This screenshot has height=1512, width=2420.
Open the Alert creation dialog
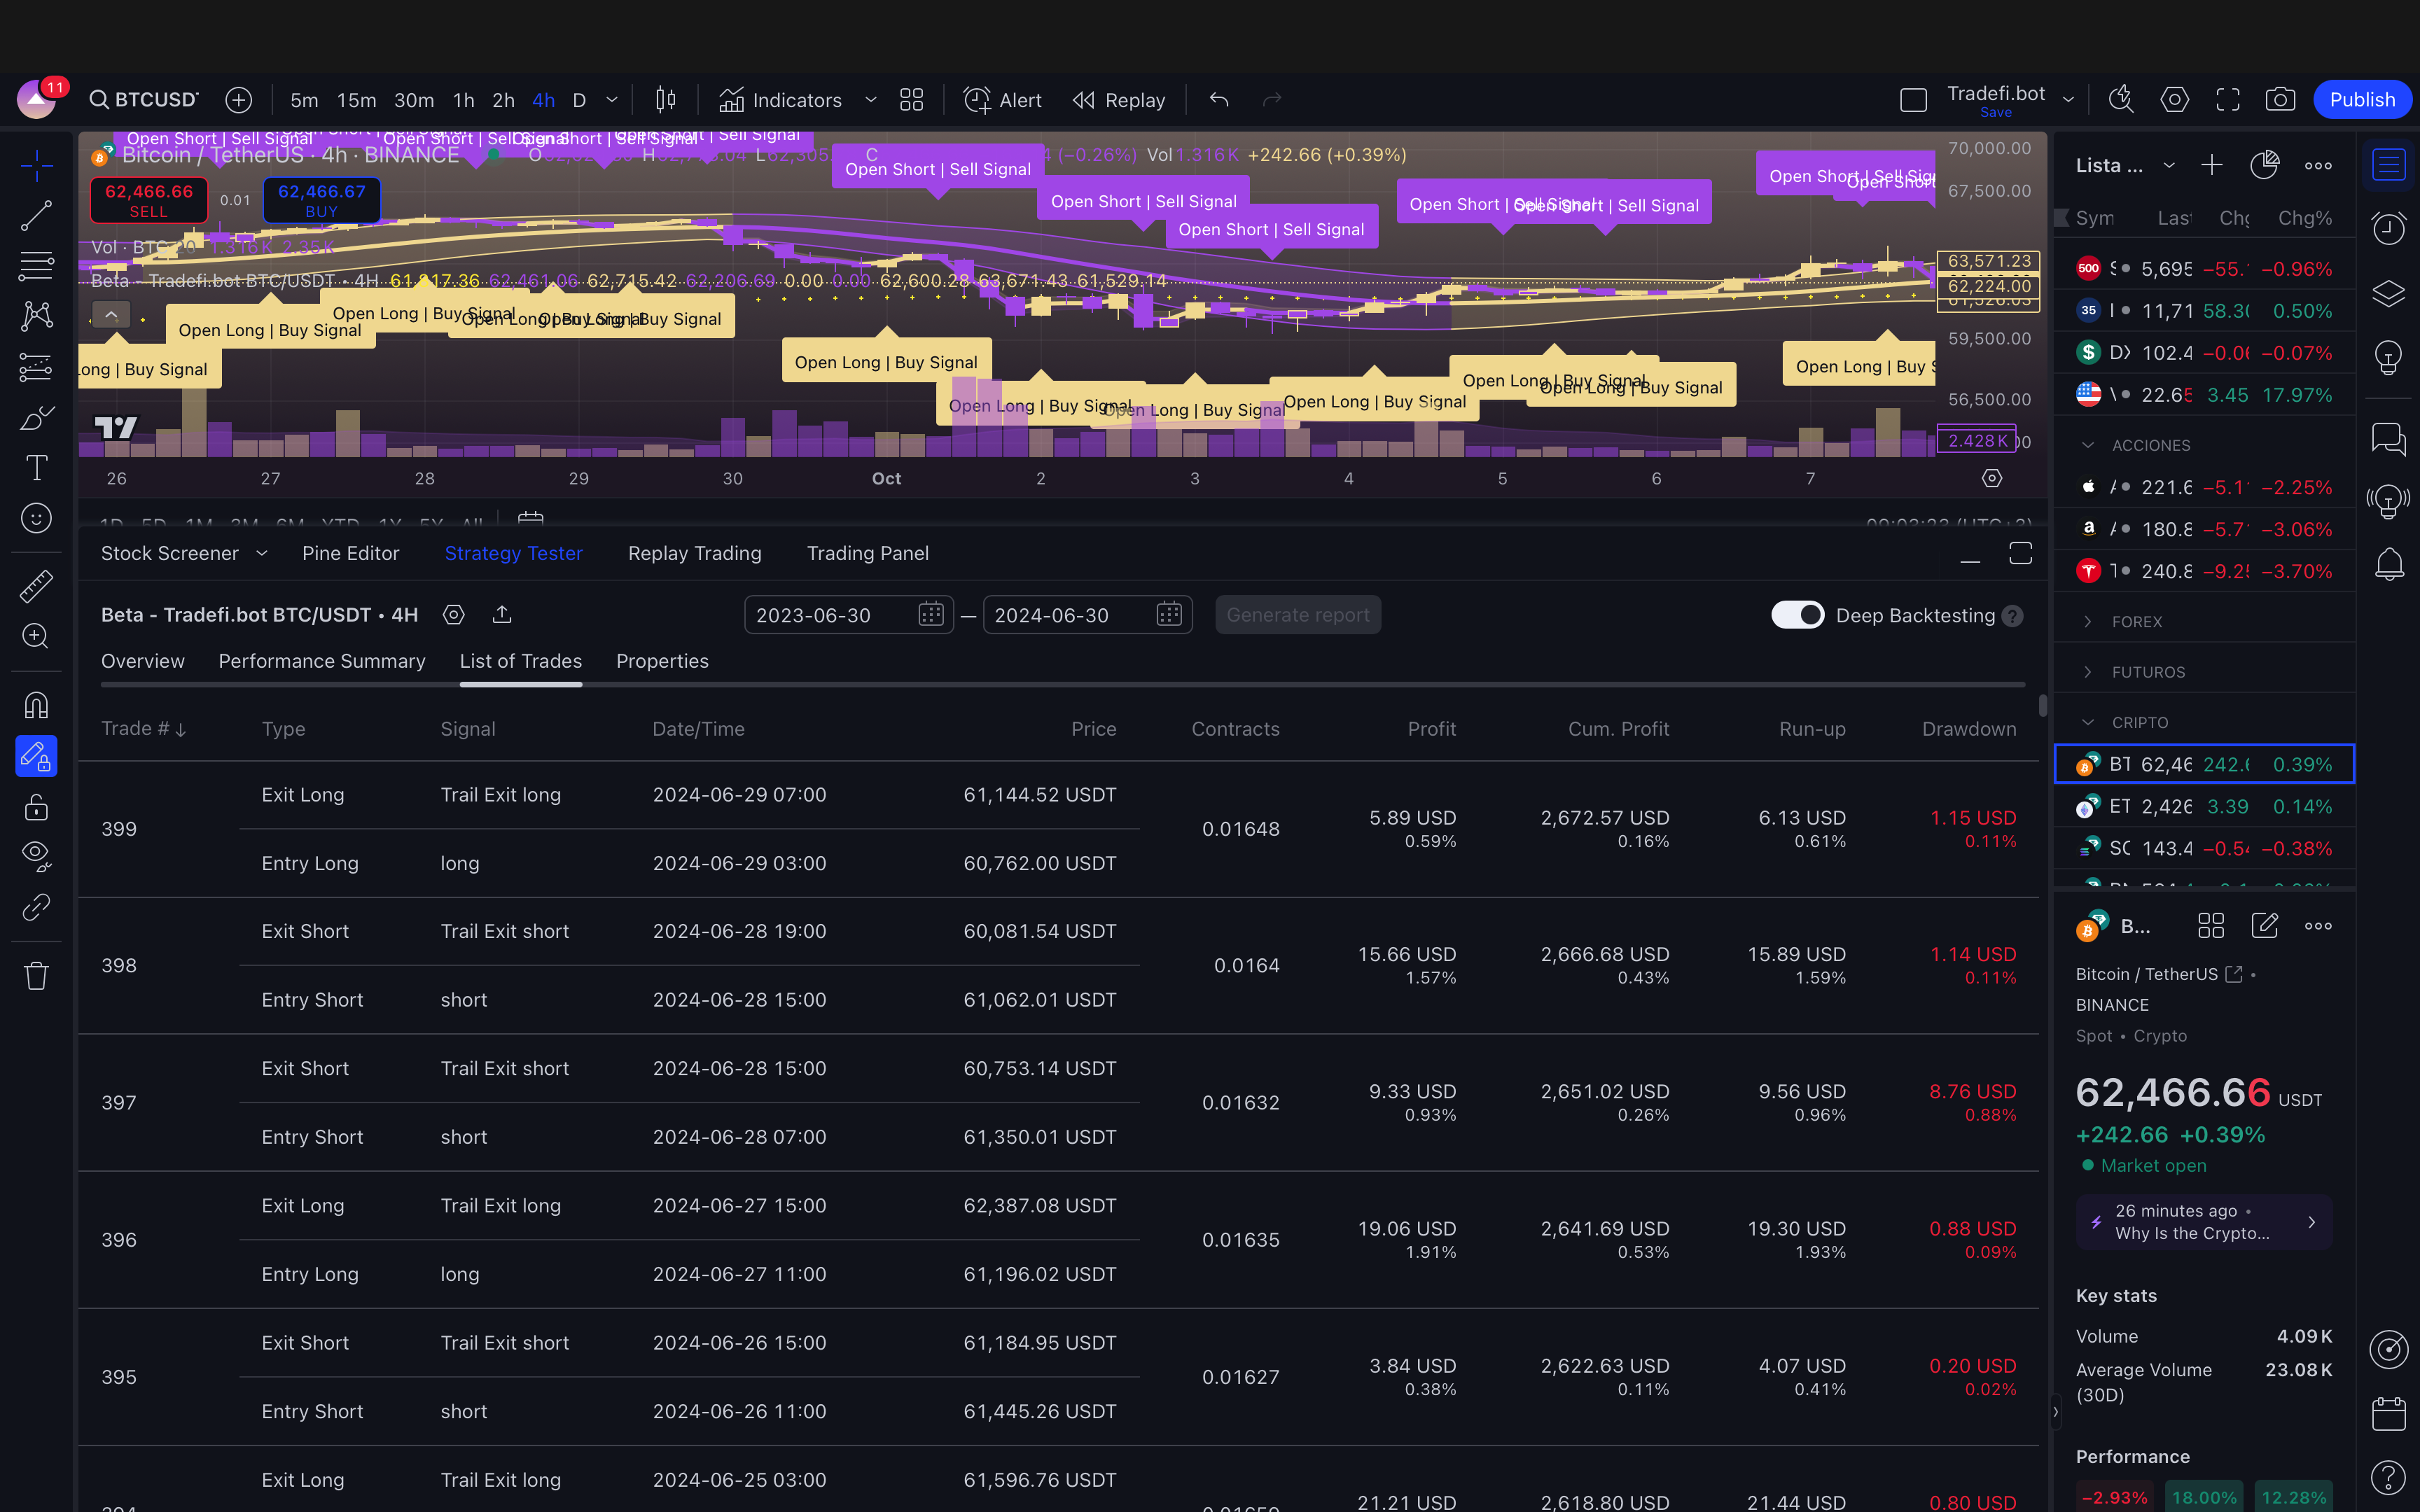point(1002,100)
